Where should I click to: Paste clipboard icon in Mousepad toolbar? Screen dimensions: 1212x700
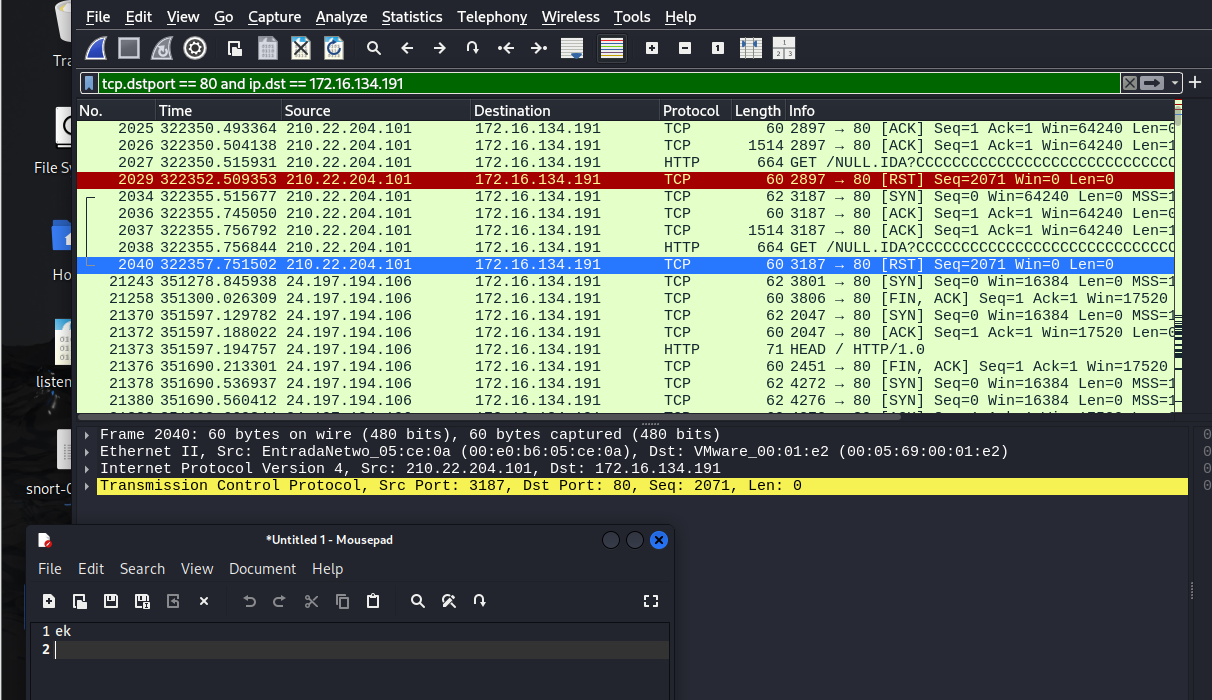(x=373, y=601)
